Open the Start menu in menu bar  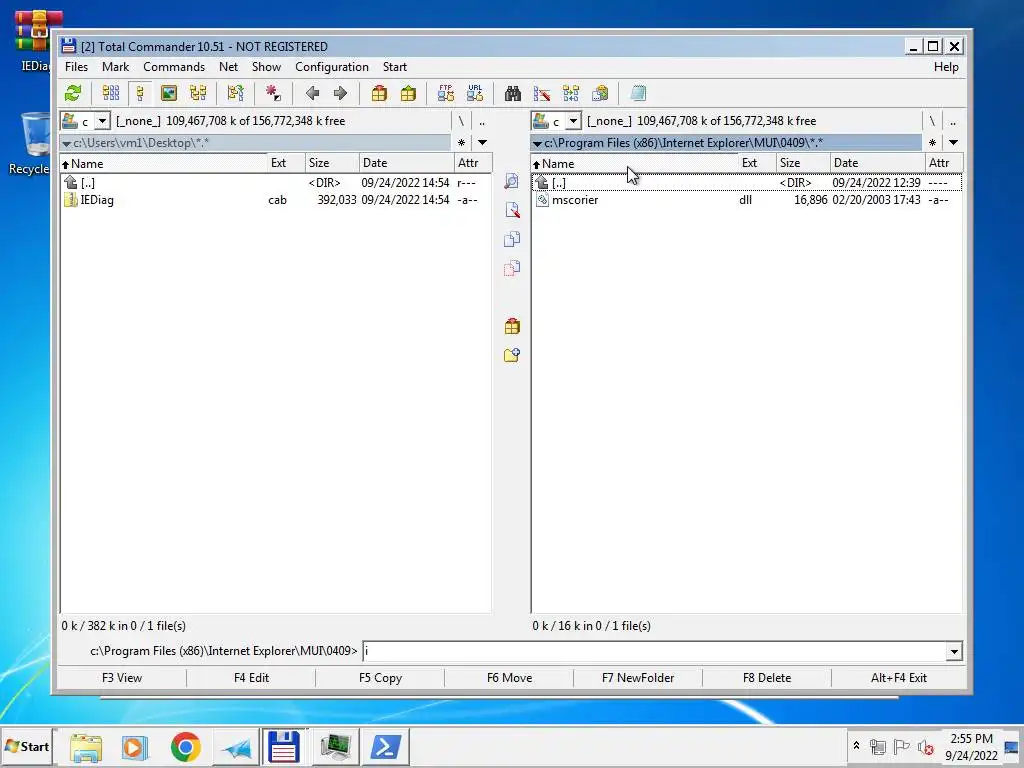point(394,67)
